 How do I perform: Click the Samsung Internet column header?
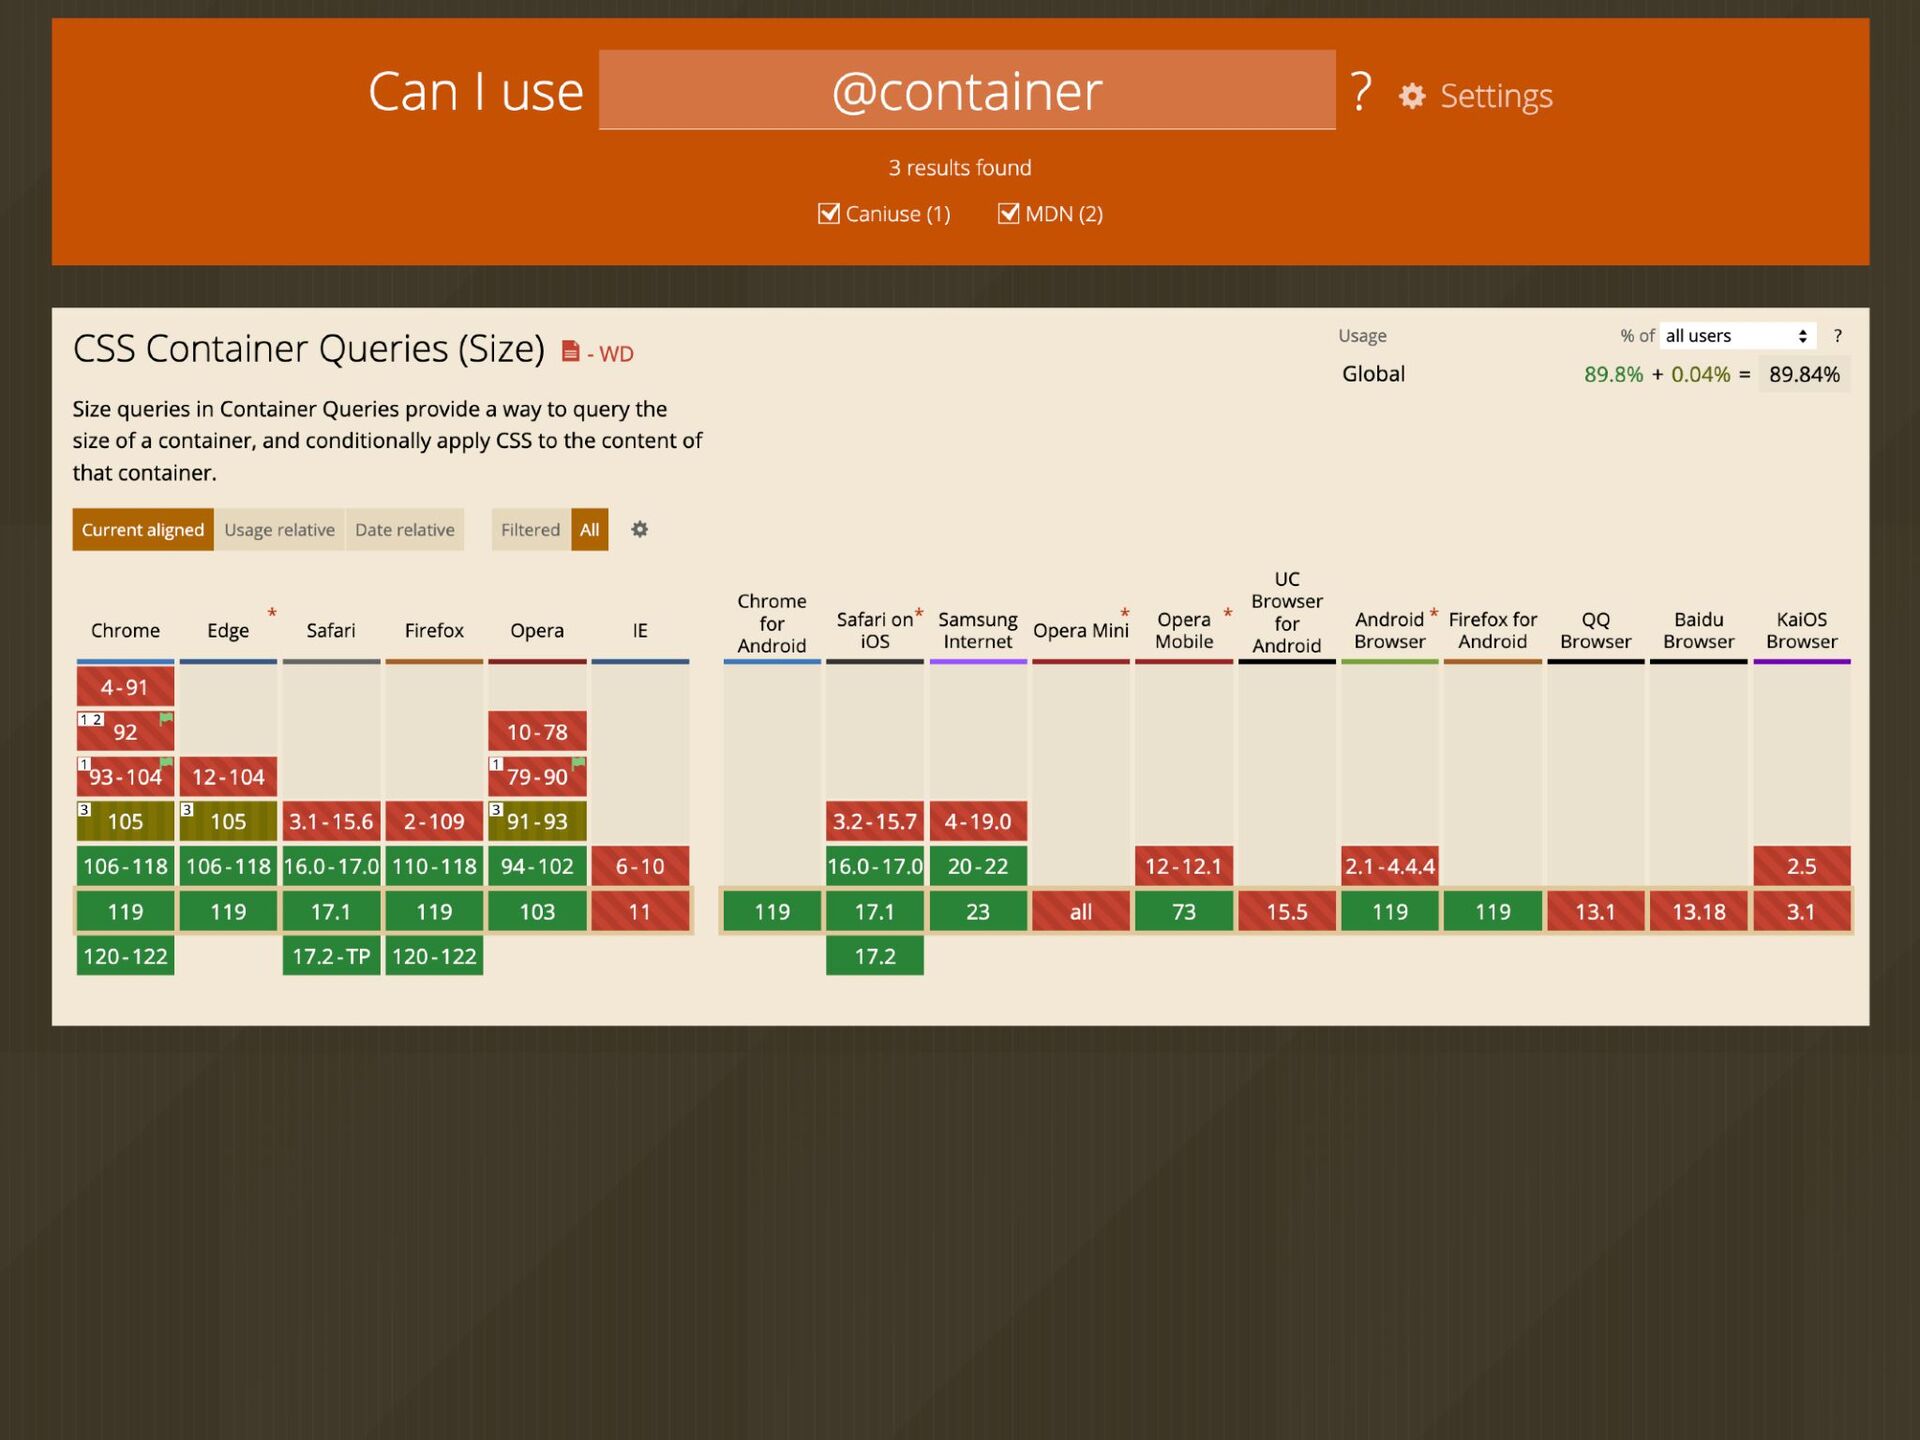[x=978, y=630]
